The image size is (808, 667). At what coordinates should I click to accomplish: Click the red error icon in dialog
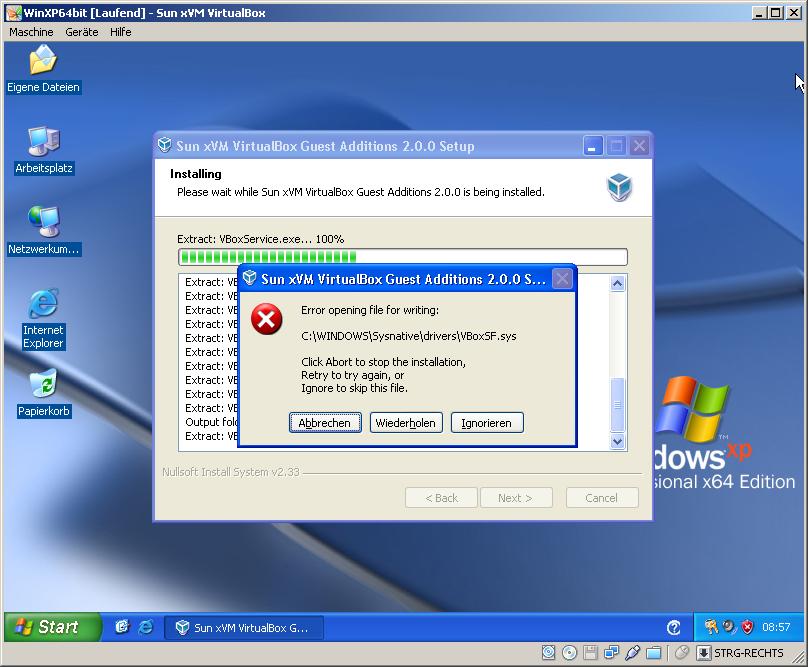[266, 319]
